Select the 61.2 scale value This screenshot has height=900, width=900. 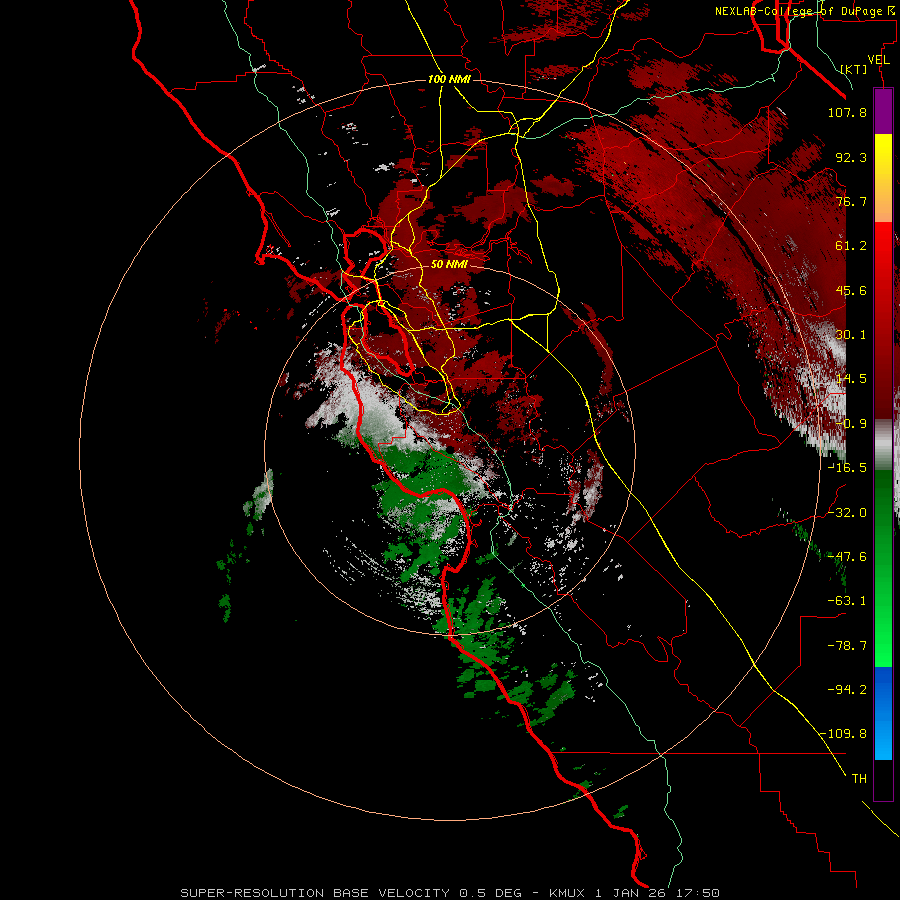851,246
